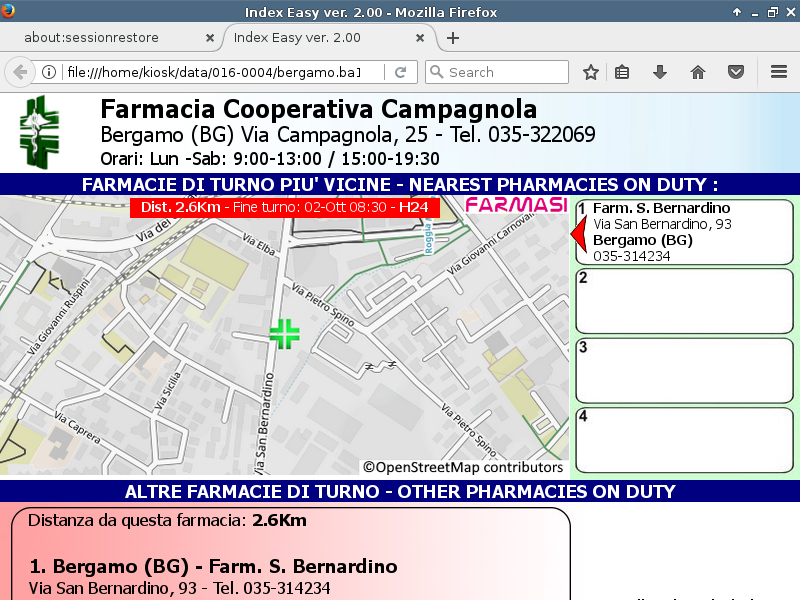800x600 pixels.
Task: Click the page info icon in address bar
Action: click(x=48, y=72)
